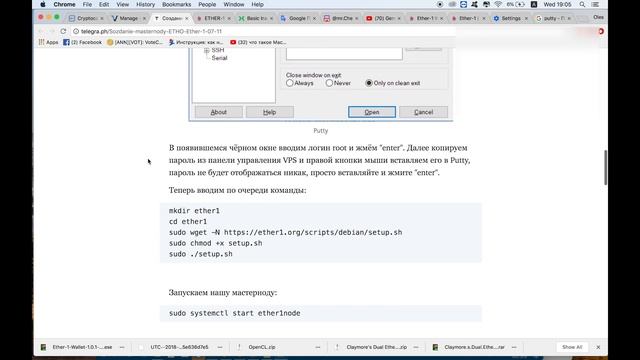Select the Never radio button
This screenshot has height=360, width=640.
point(329,83)
